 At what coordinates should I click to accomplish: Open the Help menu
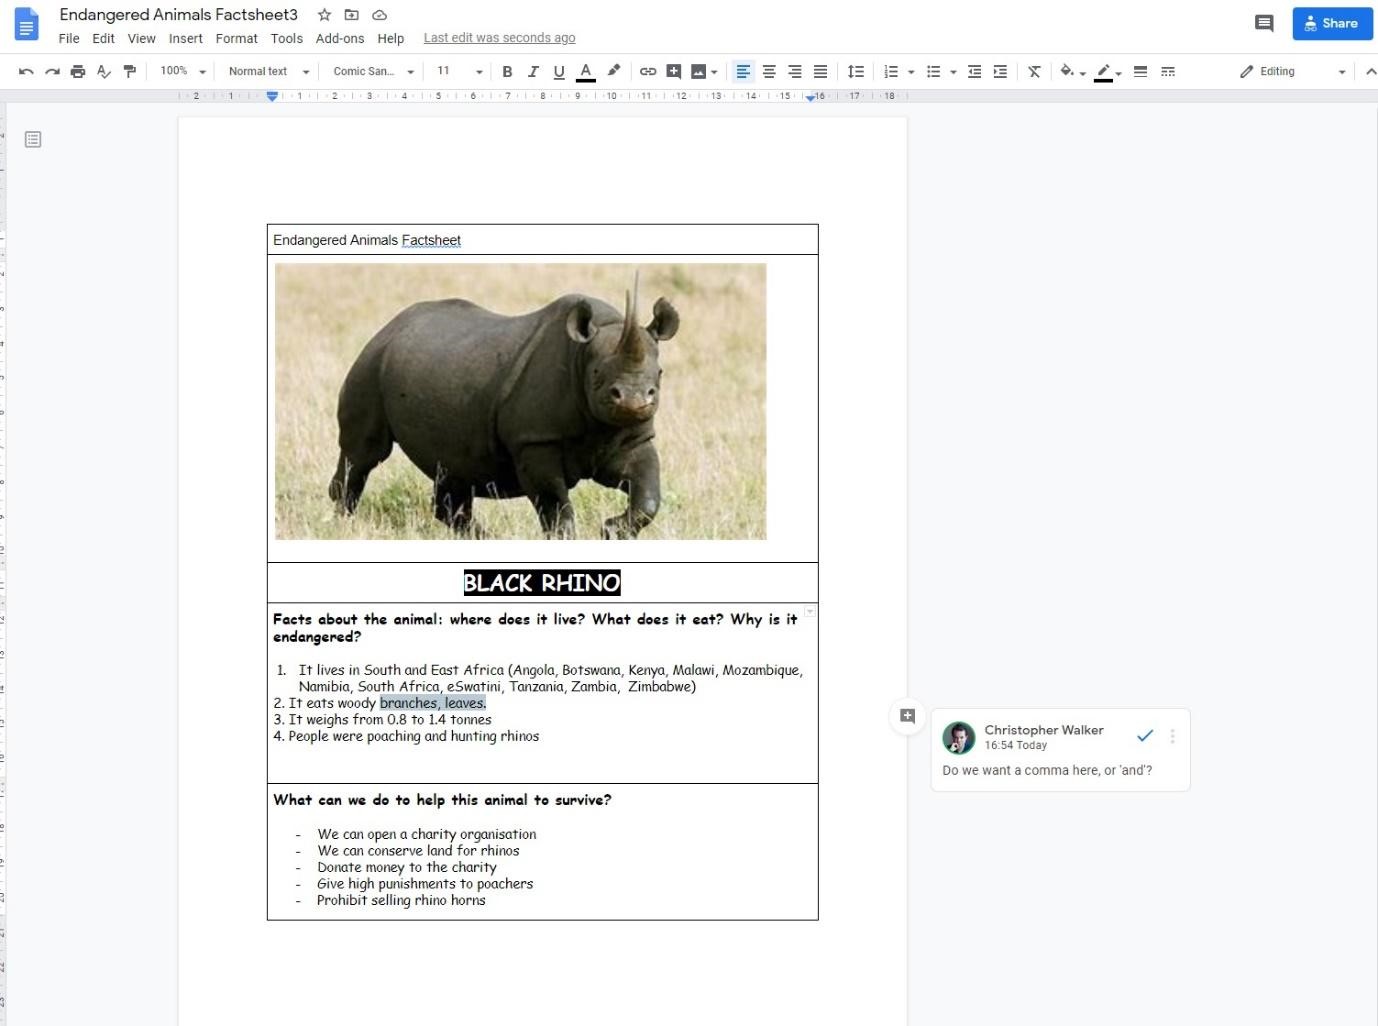pyautogui.click(x=390, y=38)
